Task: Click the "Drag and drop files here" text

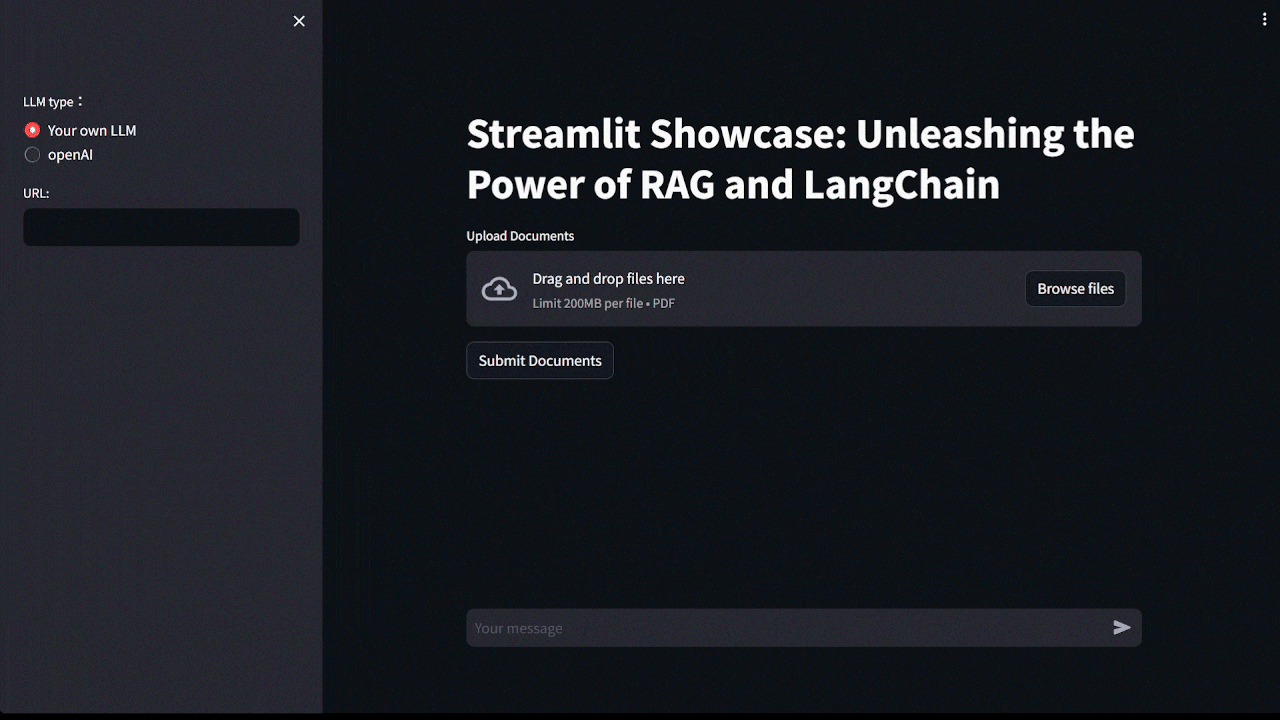Action: tap(608, 279)
